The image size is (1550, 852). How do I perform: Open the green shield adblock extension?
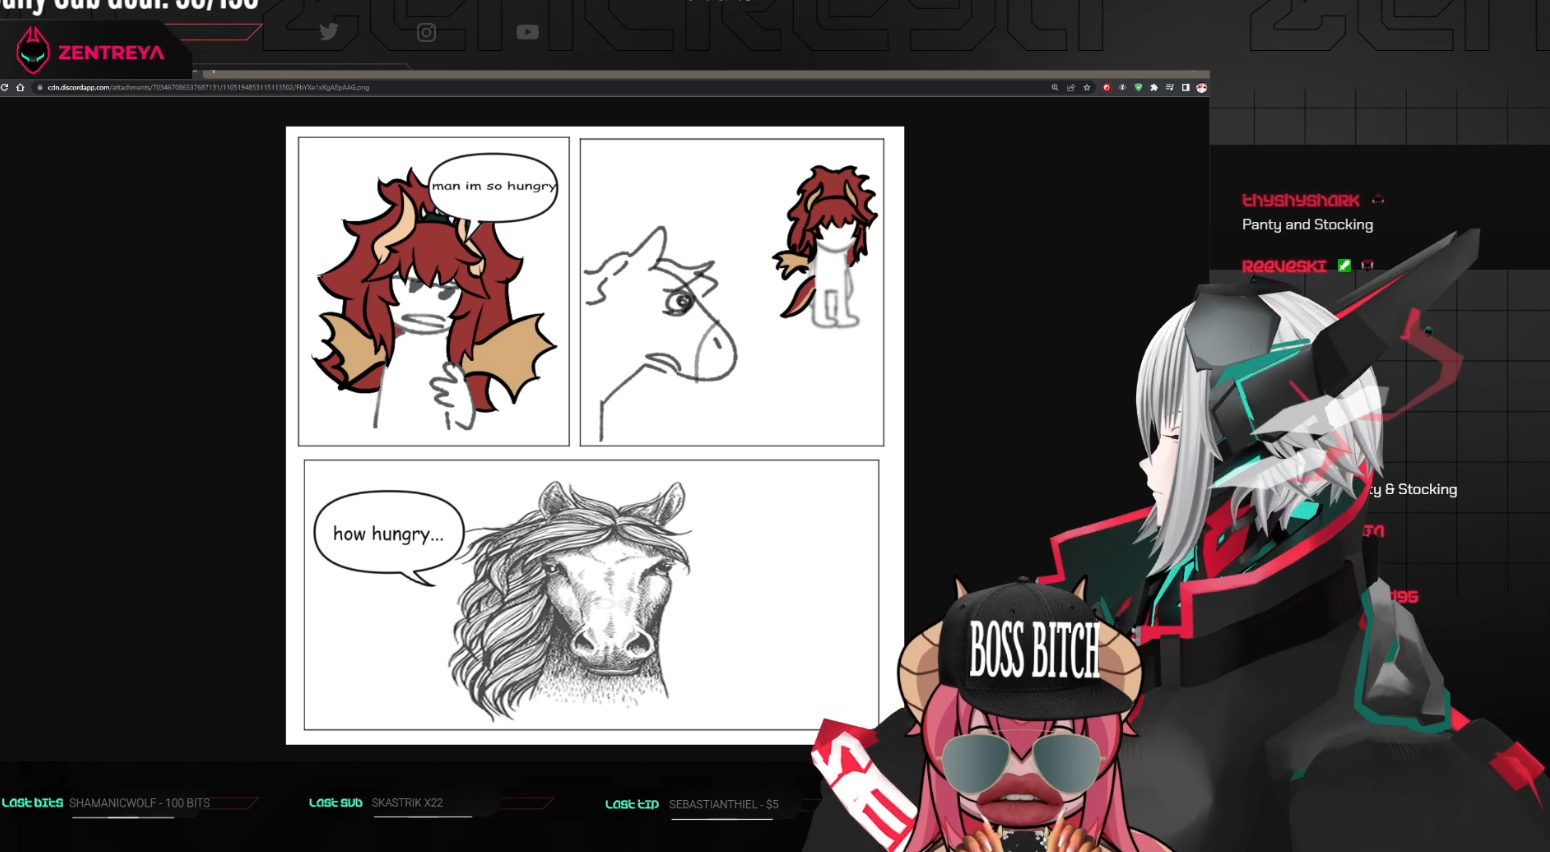point(1138,87)
